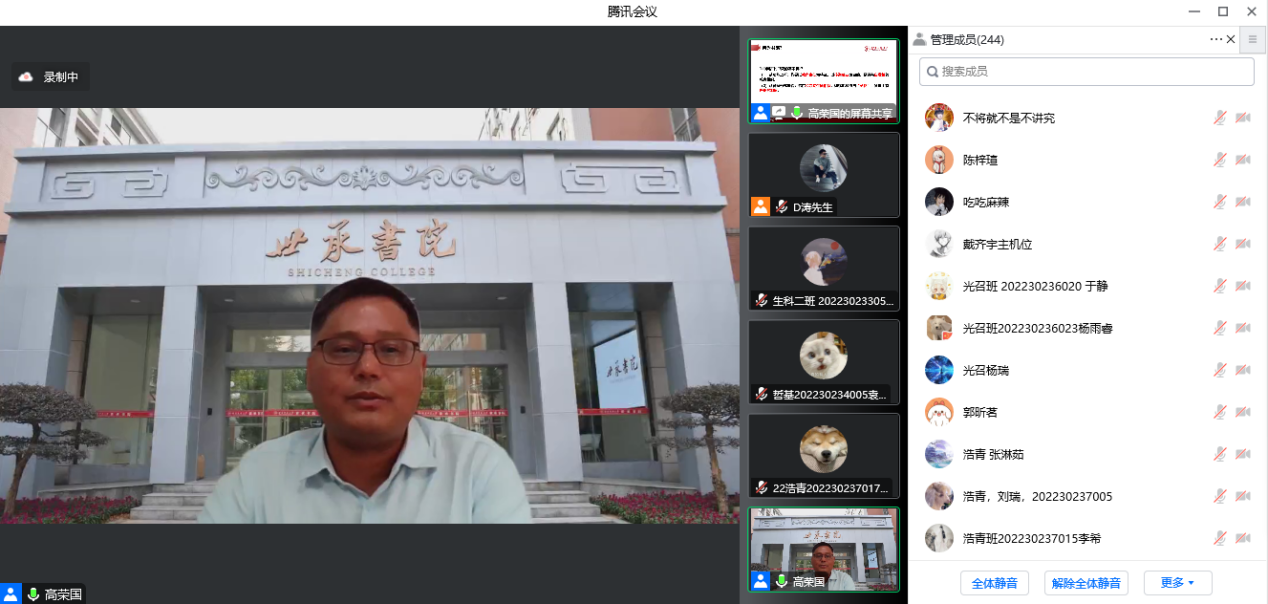This screenshot has height=604, width=1268.
Task: Click the cloud recording status icon
Action: (x=27, y=77)
